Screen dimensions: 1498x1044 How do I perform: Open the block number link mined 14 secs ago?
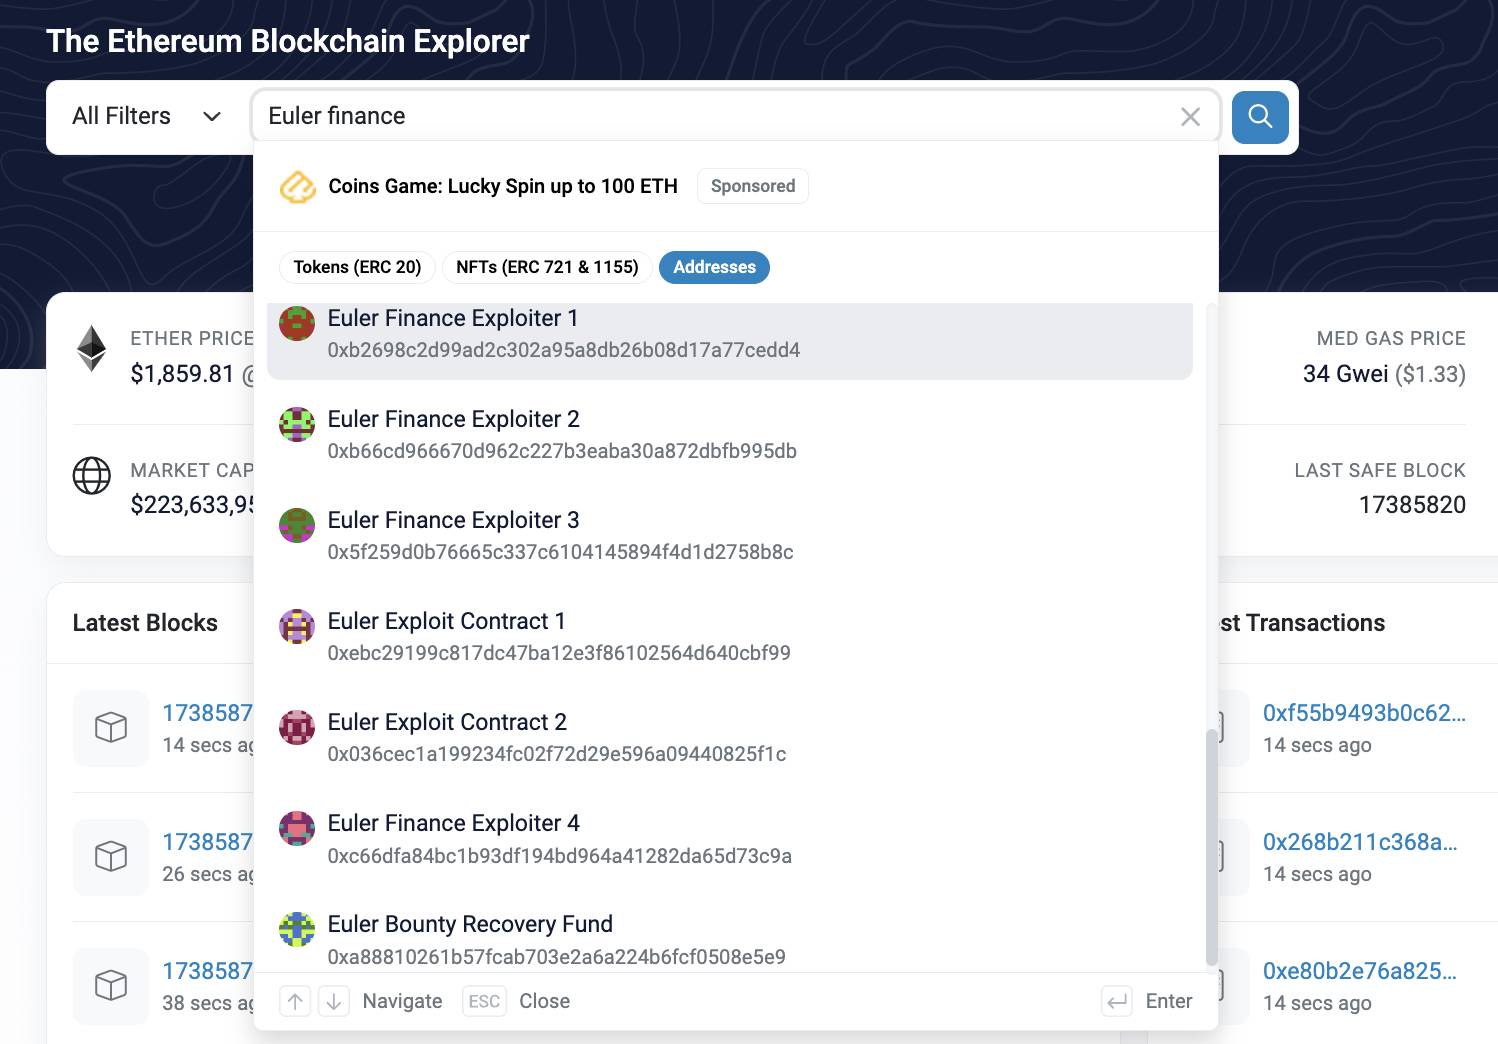(x=208, y=713)
